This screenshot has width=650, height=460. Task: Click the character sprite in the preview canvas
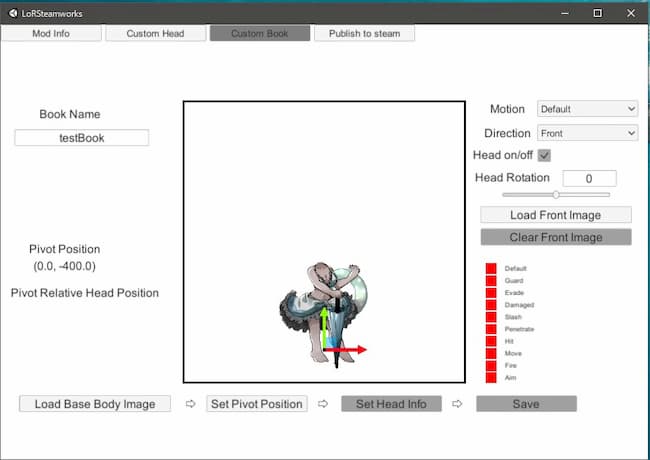coord(323,315)
